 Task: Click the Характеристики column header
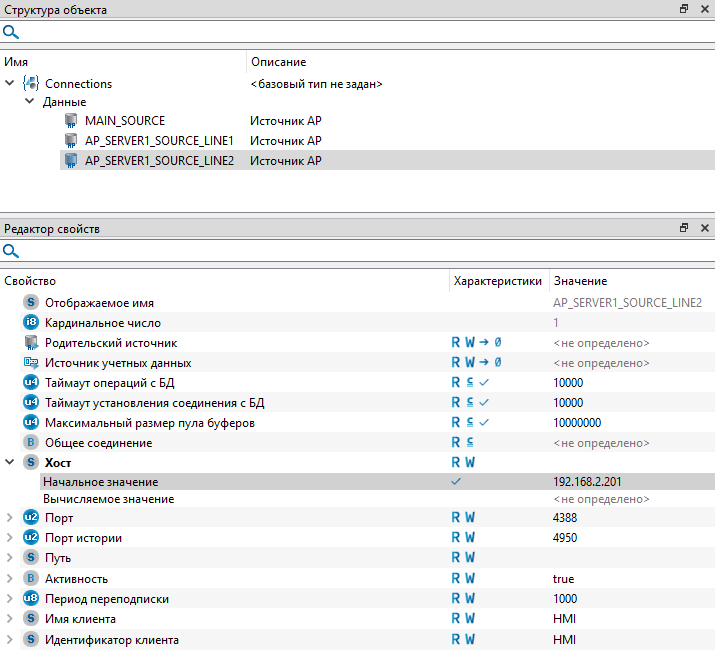pyautogui.click(x=497, y=281)
